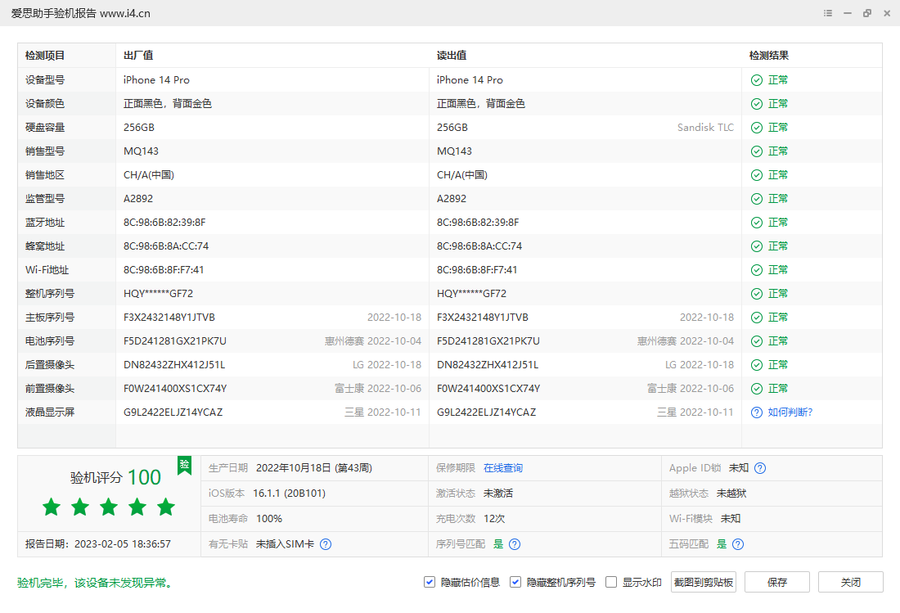The width and height of the screenshot is (900, 613).
Task: Click help icon next to Apple ID锁
Action: tap(760, 468)
